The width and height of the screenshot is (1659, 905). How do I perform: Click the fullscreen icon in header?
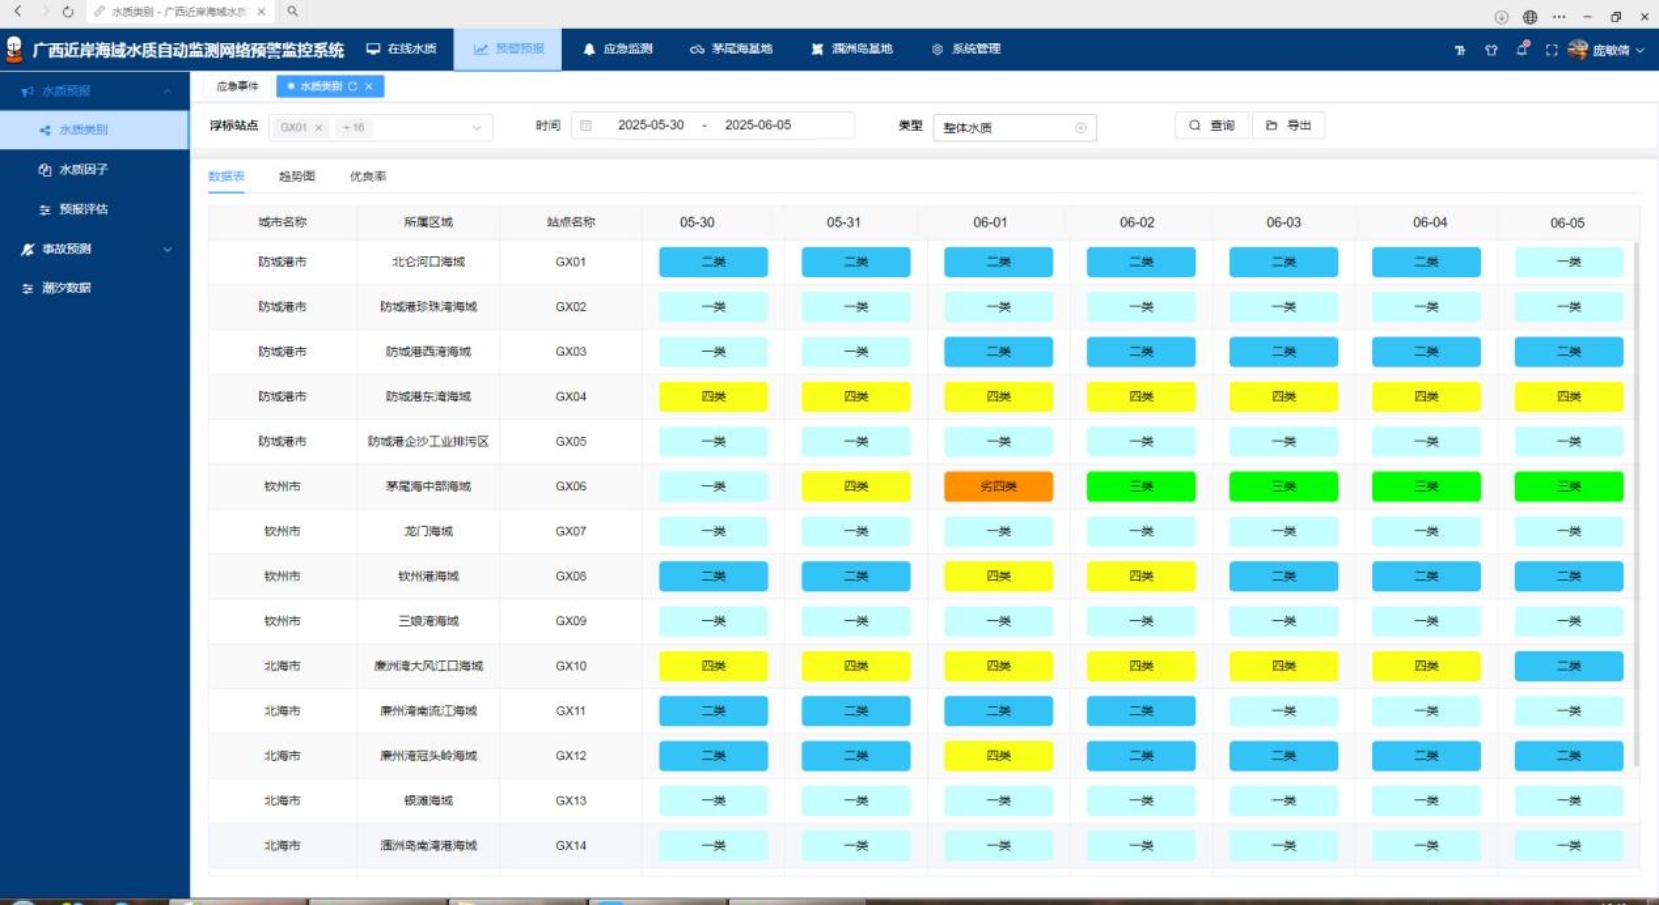[1551, 50]
